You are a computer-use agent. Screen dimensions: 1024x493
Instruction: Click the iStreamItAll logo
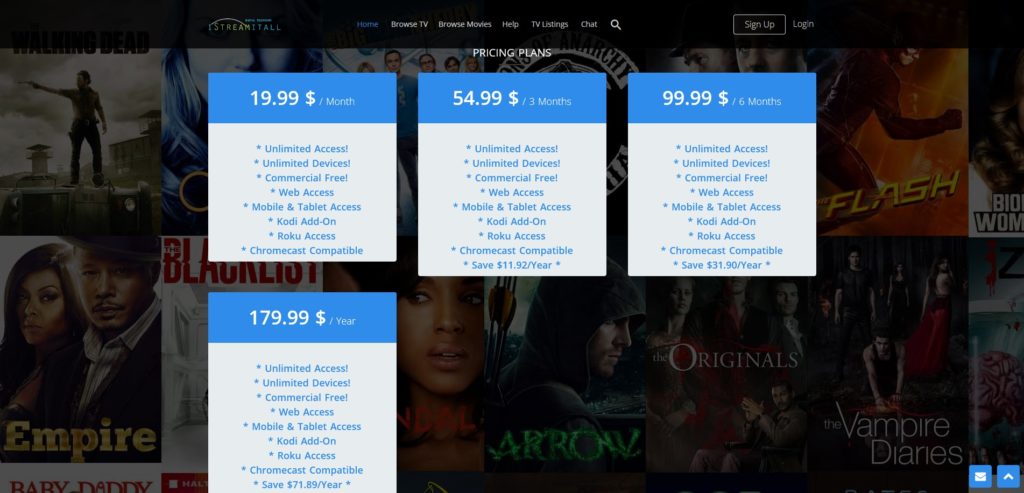pyautogui.click(x=244, y=25)
